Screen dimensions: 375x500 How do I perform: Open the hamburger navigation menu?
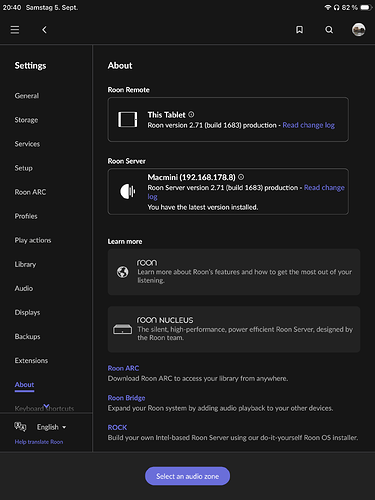pyautogui.click(x=15, y=30)
